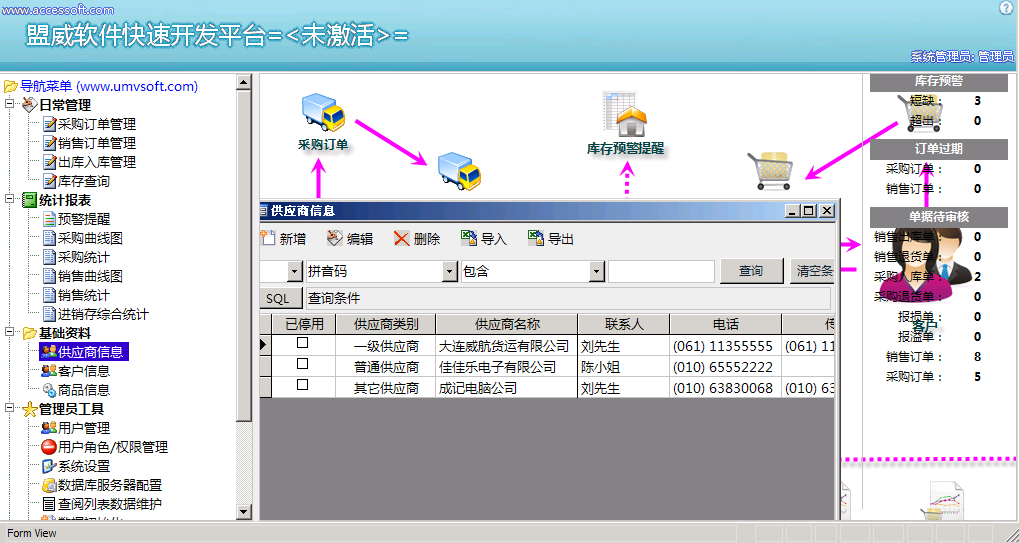Click phone cell (010) 65552222

pyautogui.click(x=725, y=367)
